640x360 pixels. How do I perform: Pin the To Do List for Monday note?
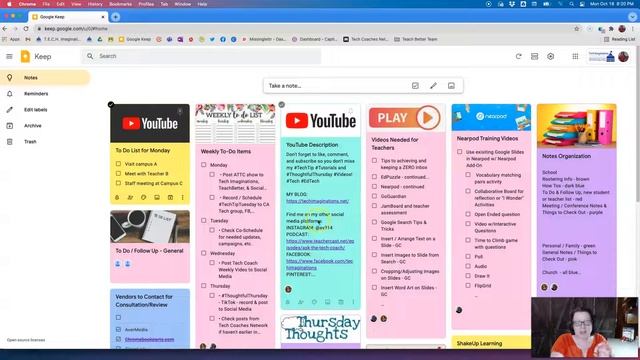(180, 111)
